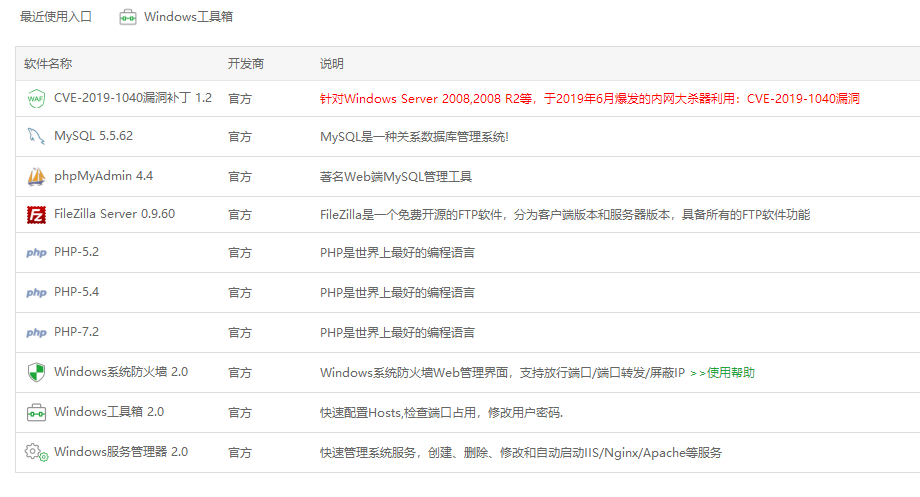Click 官方 in the PHP-5.2 row

239,253
